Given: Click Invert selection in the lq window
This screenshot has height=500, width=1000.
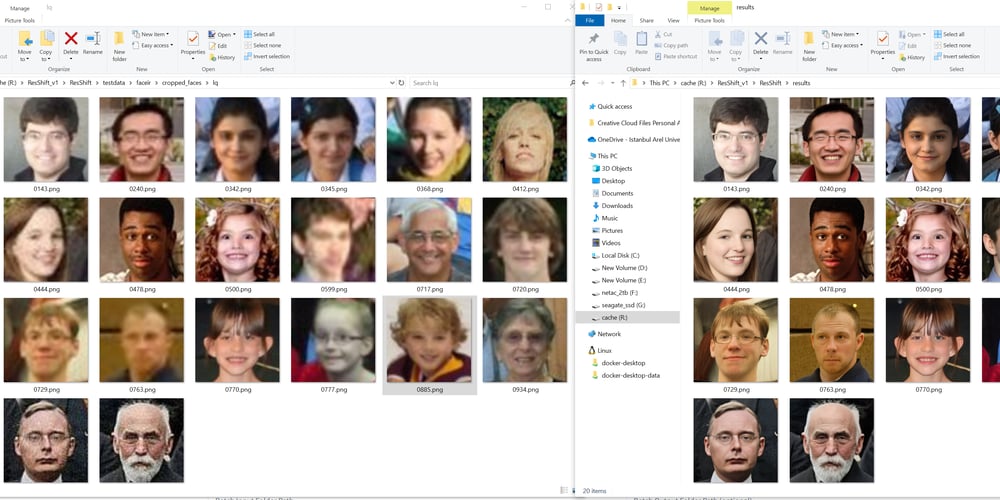Looking at the screenshot, I should 267,56.
